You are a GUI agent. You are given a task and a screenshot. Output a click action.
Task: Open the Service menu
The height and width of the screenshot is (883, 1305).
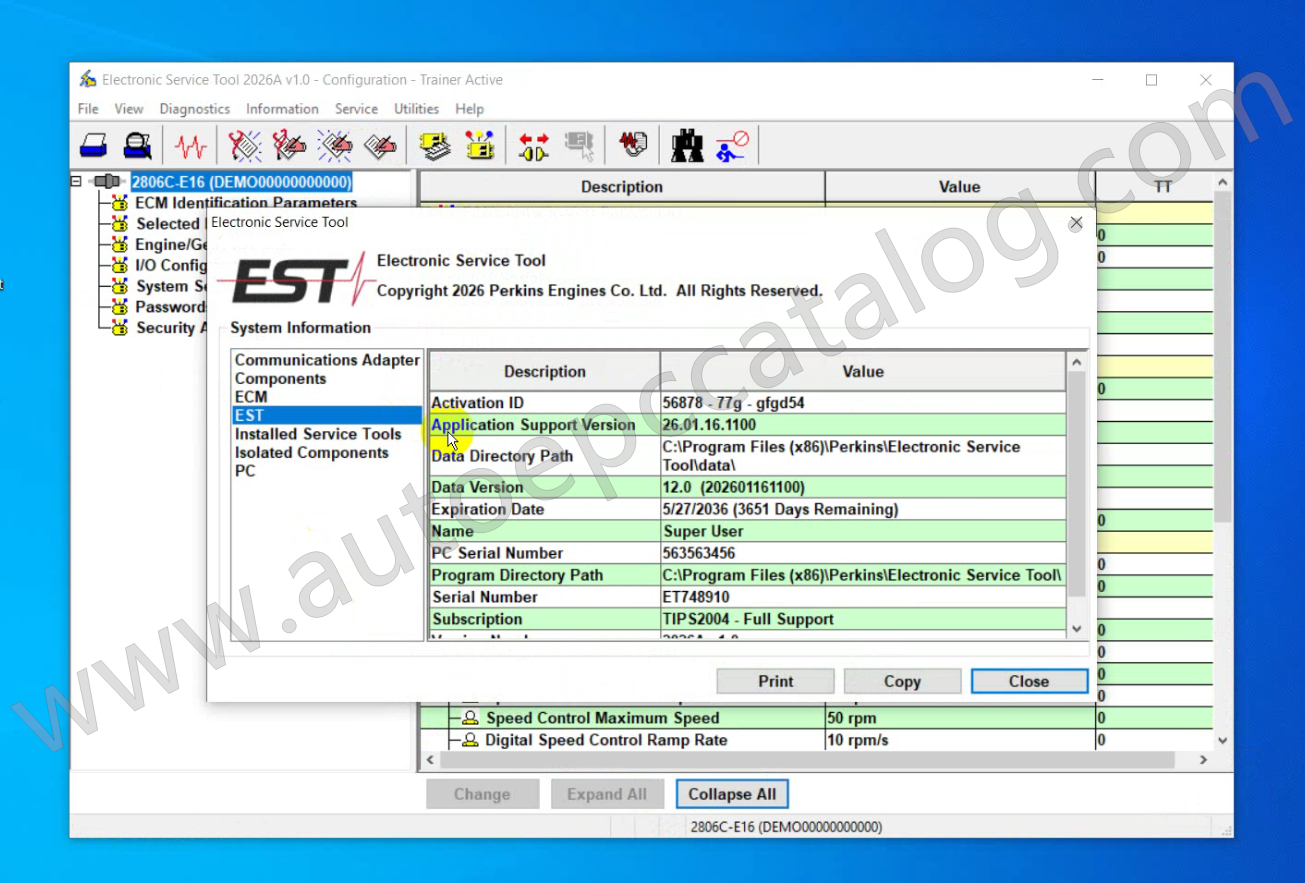(x=356, y=109)
